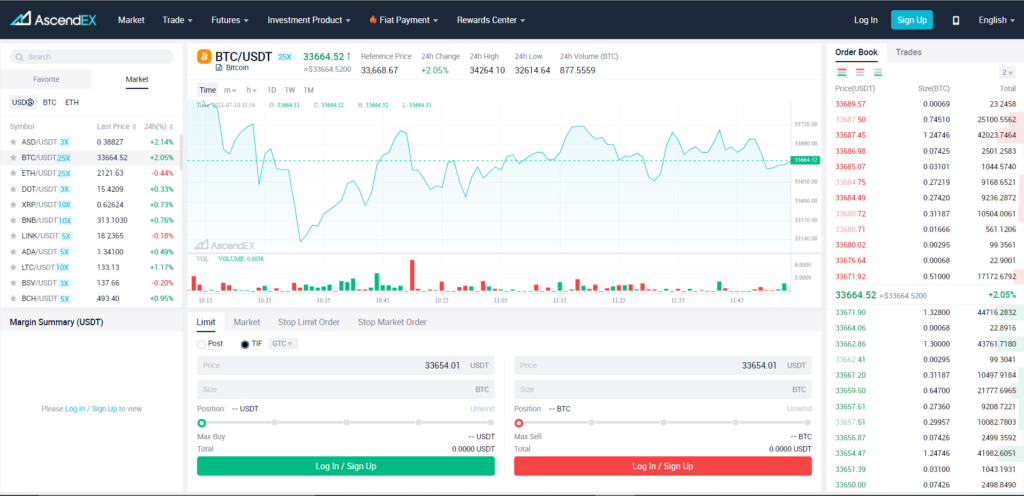The height and width of the screenshot is (496, 1024).
Task: Click the search magnifier icon
Action: (x=20, y=57)
